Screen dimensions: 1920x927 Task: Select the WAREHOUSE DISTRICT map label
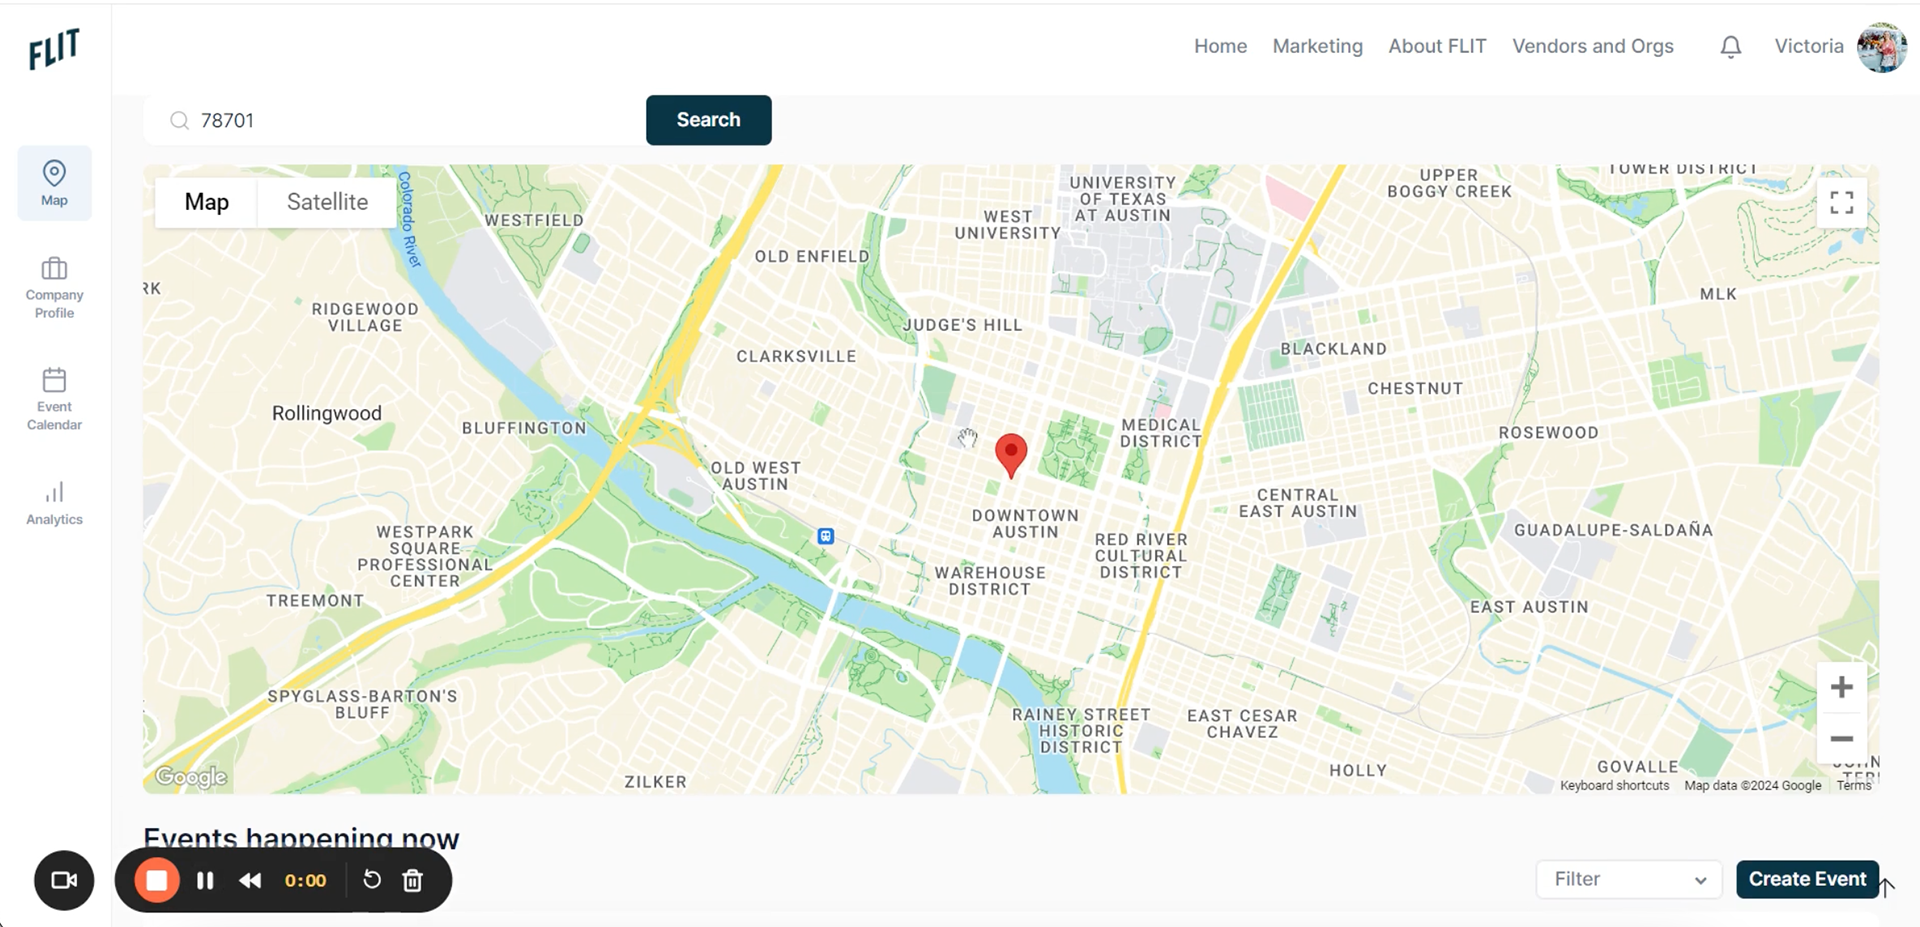(x=990, y=581)
